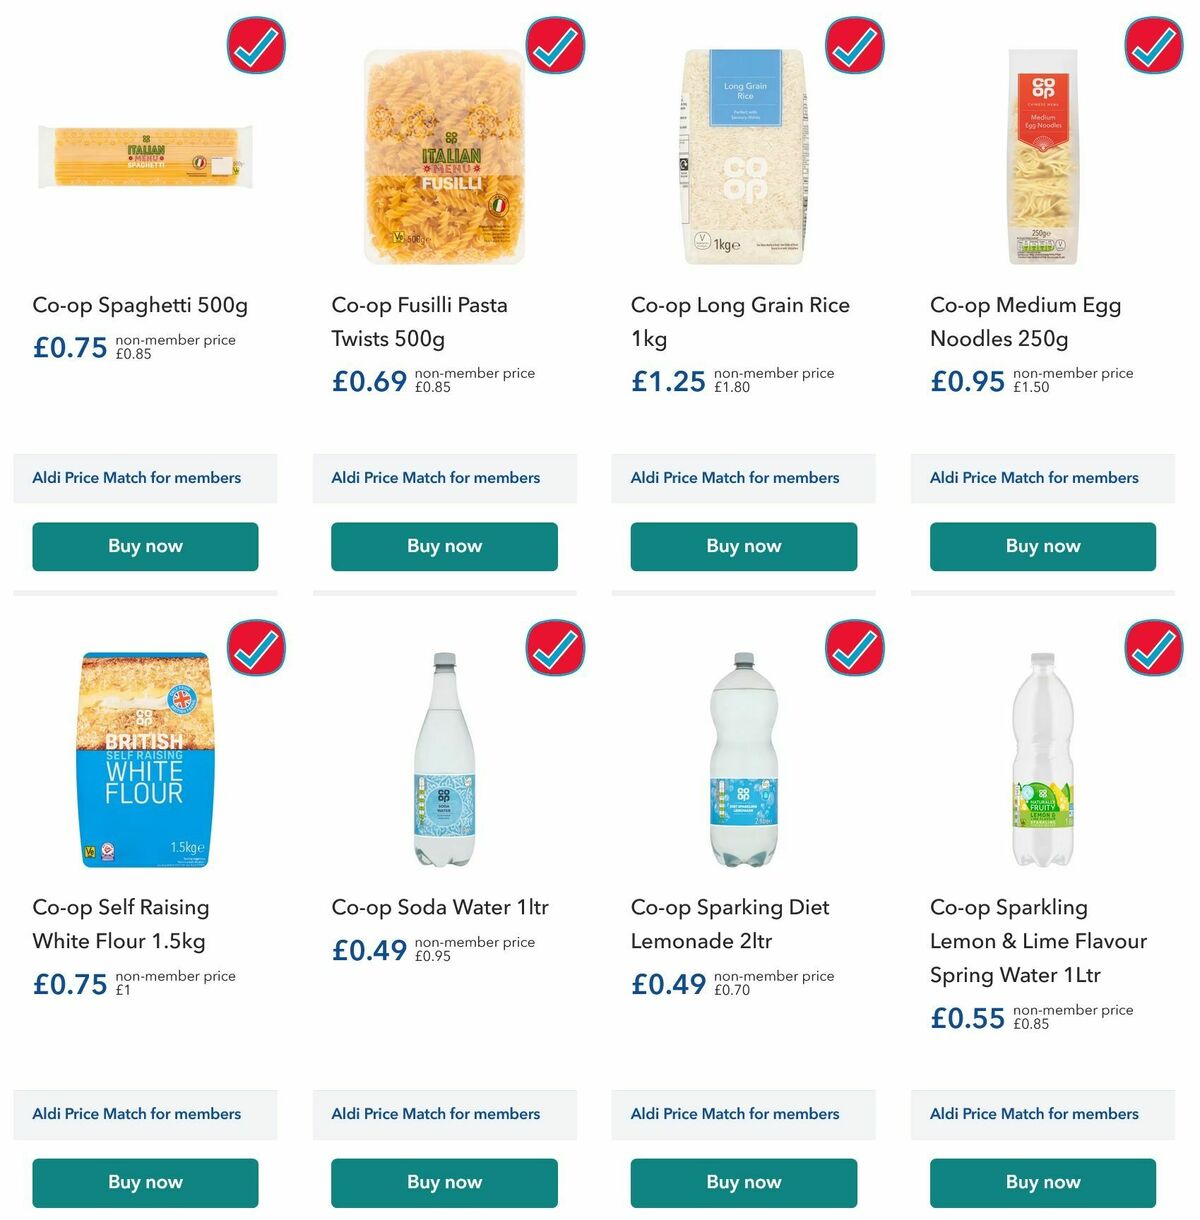Click the checkmark badge on Lemon & Lime Spring Water
Image resolution: width=1200 pixels, height=1220 pixels.
1153,648
